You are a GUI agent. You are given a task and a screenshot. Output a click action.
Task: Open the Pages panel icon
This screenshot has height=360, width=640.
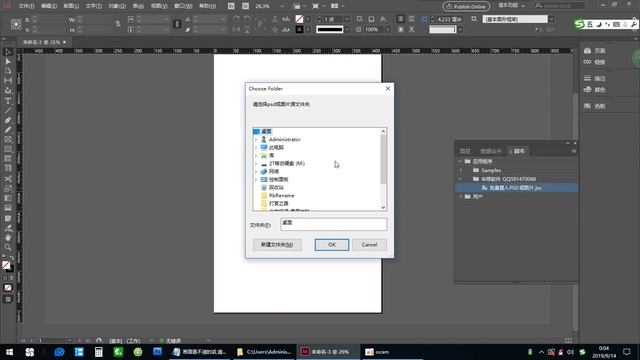[x=587, y=51]
